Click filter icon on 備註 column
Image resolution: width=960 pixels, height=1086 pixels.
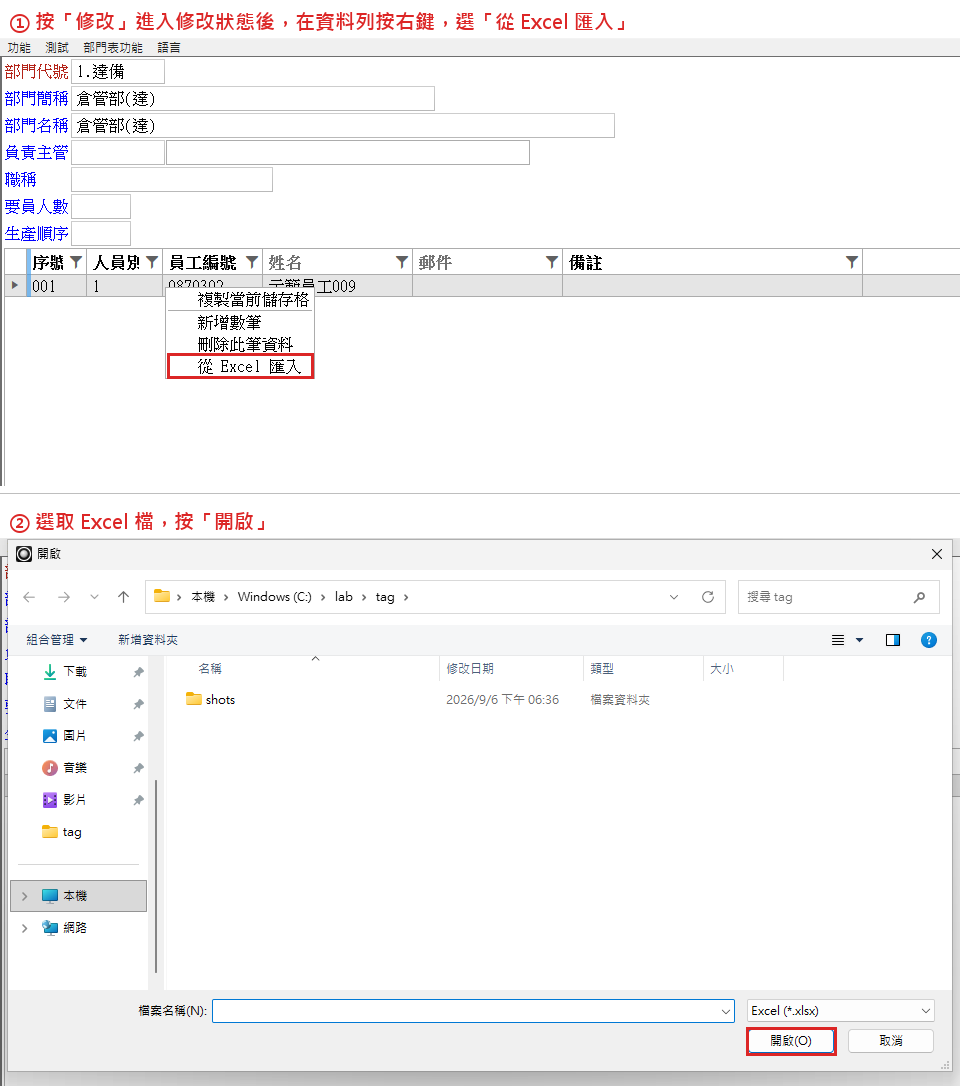point(852,262)
